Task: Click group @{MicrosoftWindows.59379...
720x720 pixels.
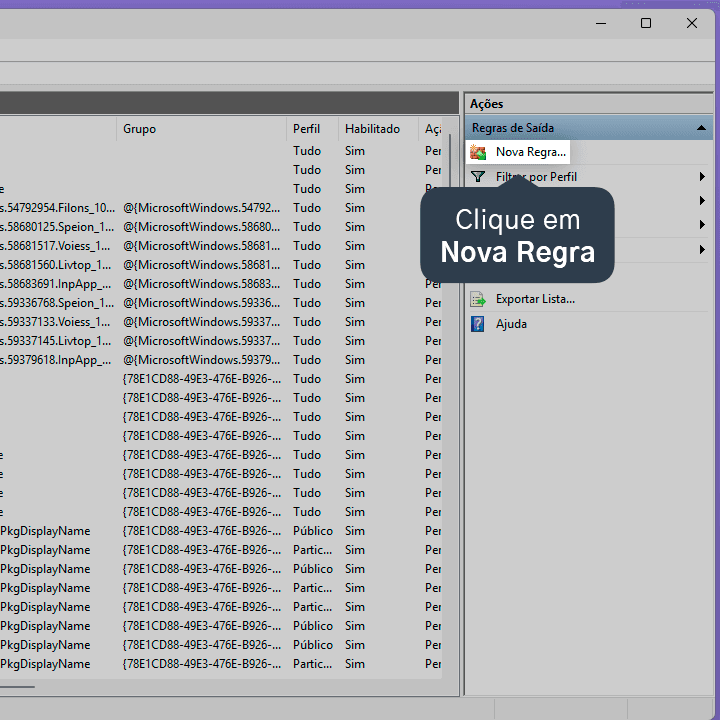Action: coord(201,360)
